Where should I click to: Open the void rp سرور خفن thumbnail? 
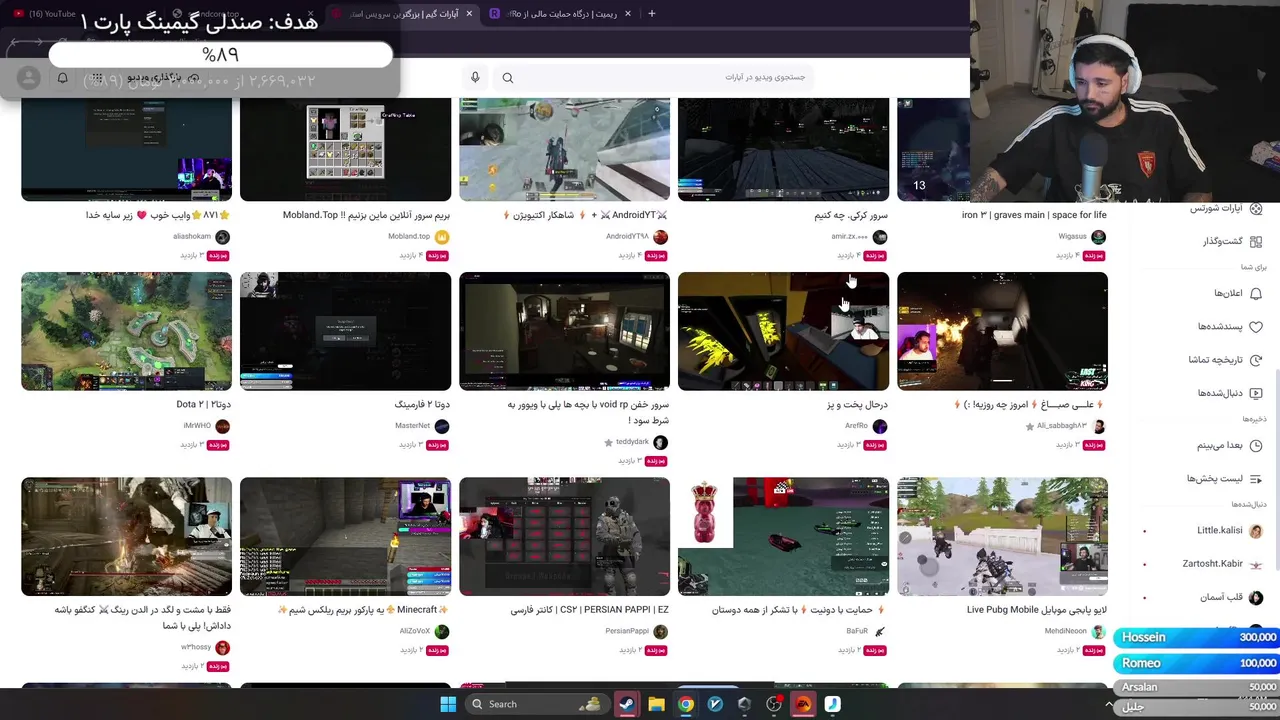564,331
